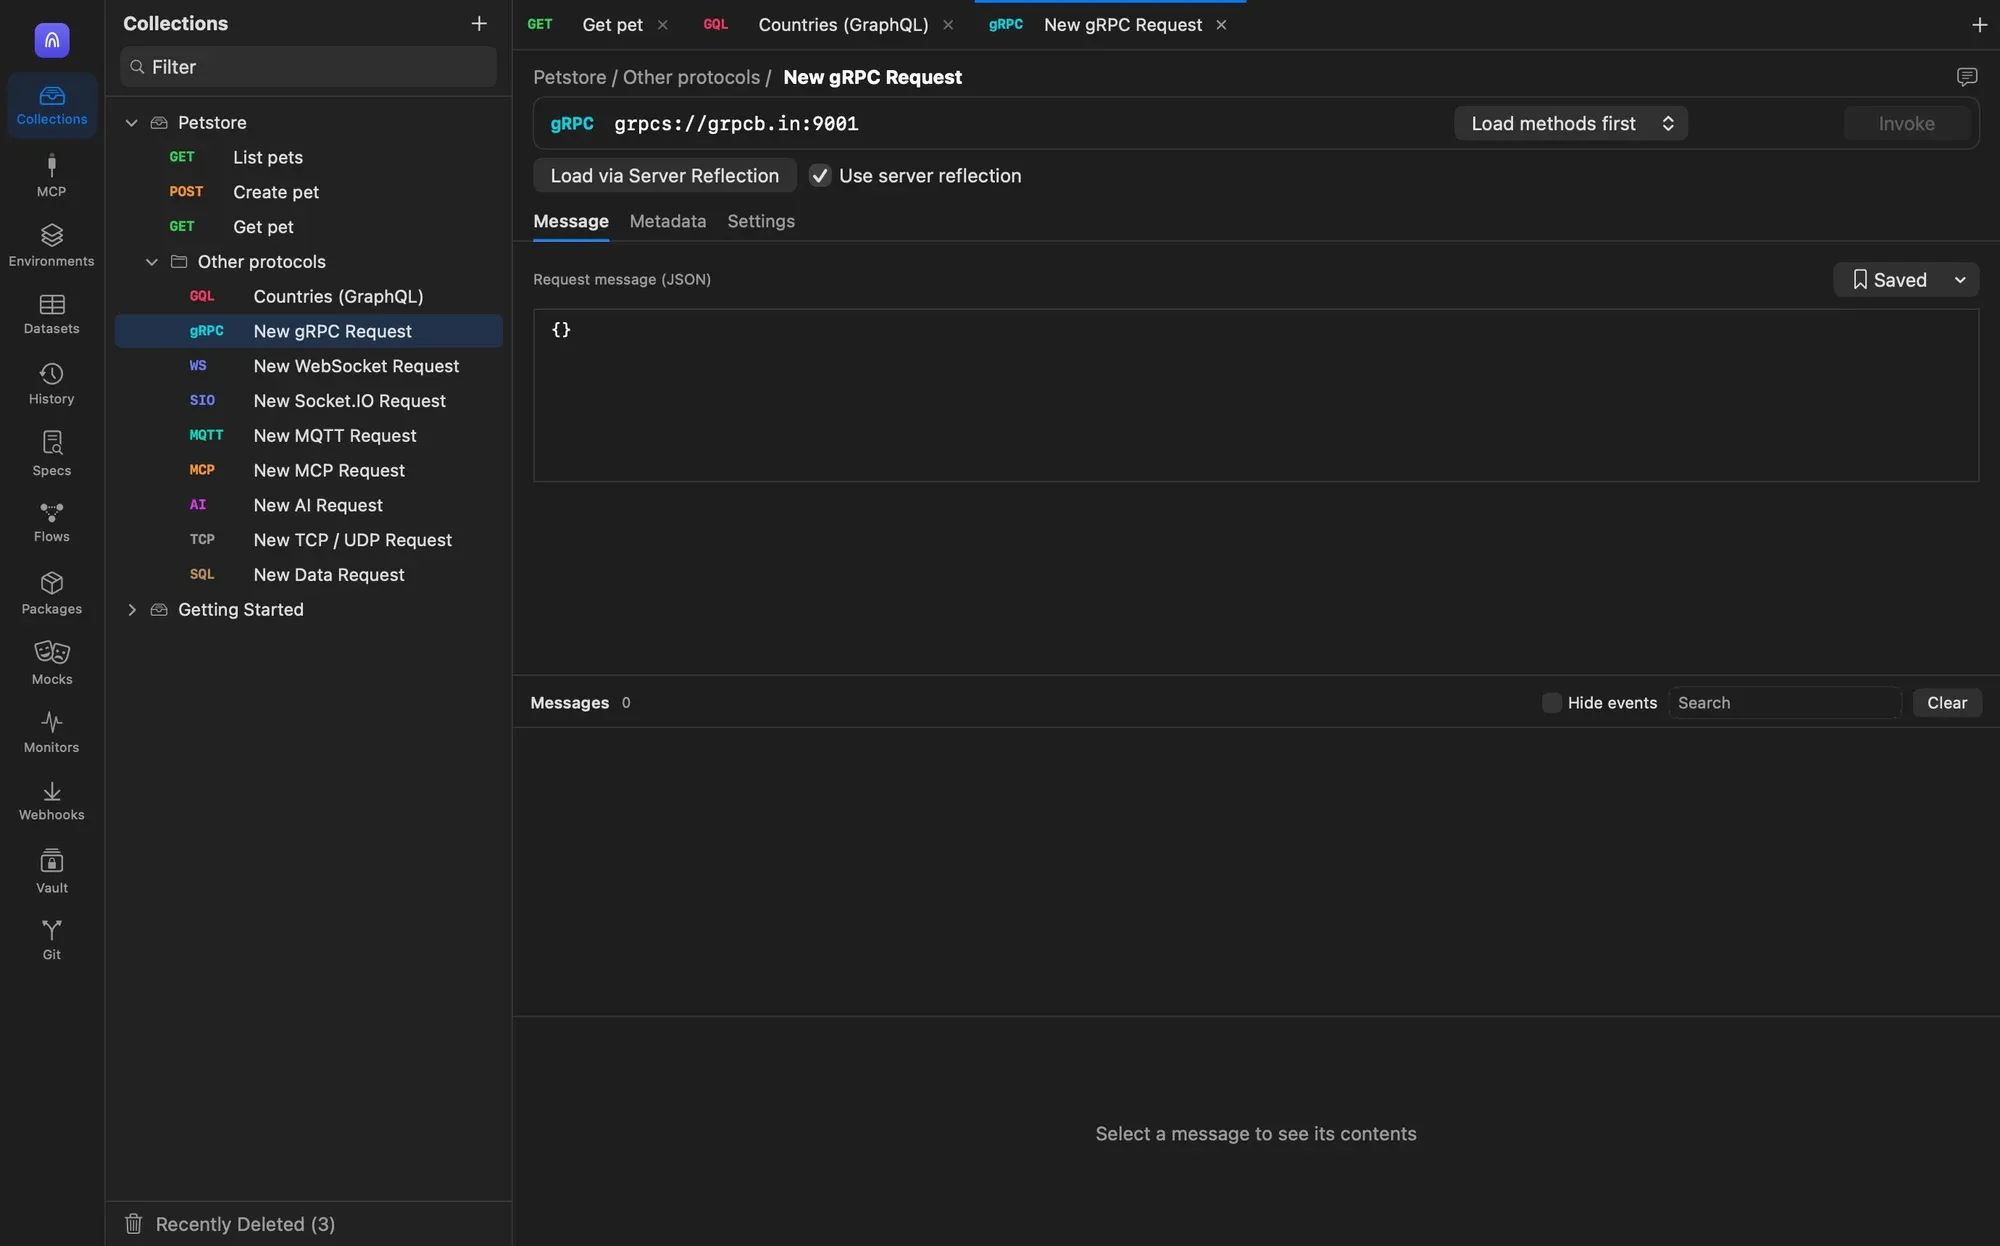The image size is (2000, 1246).
Task: Open the Load methods first dropdown
Action: [1571, 124]
